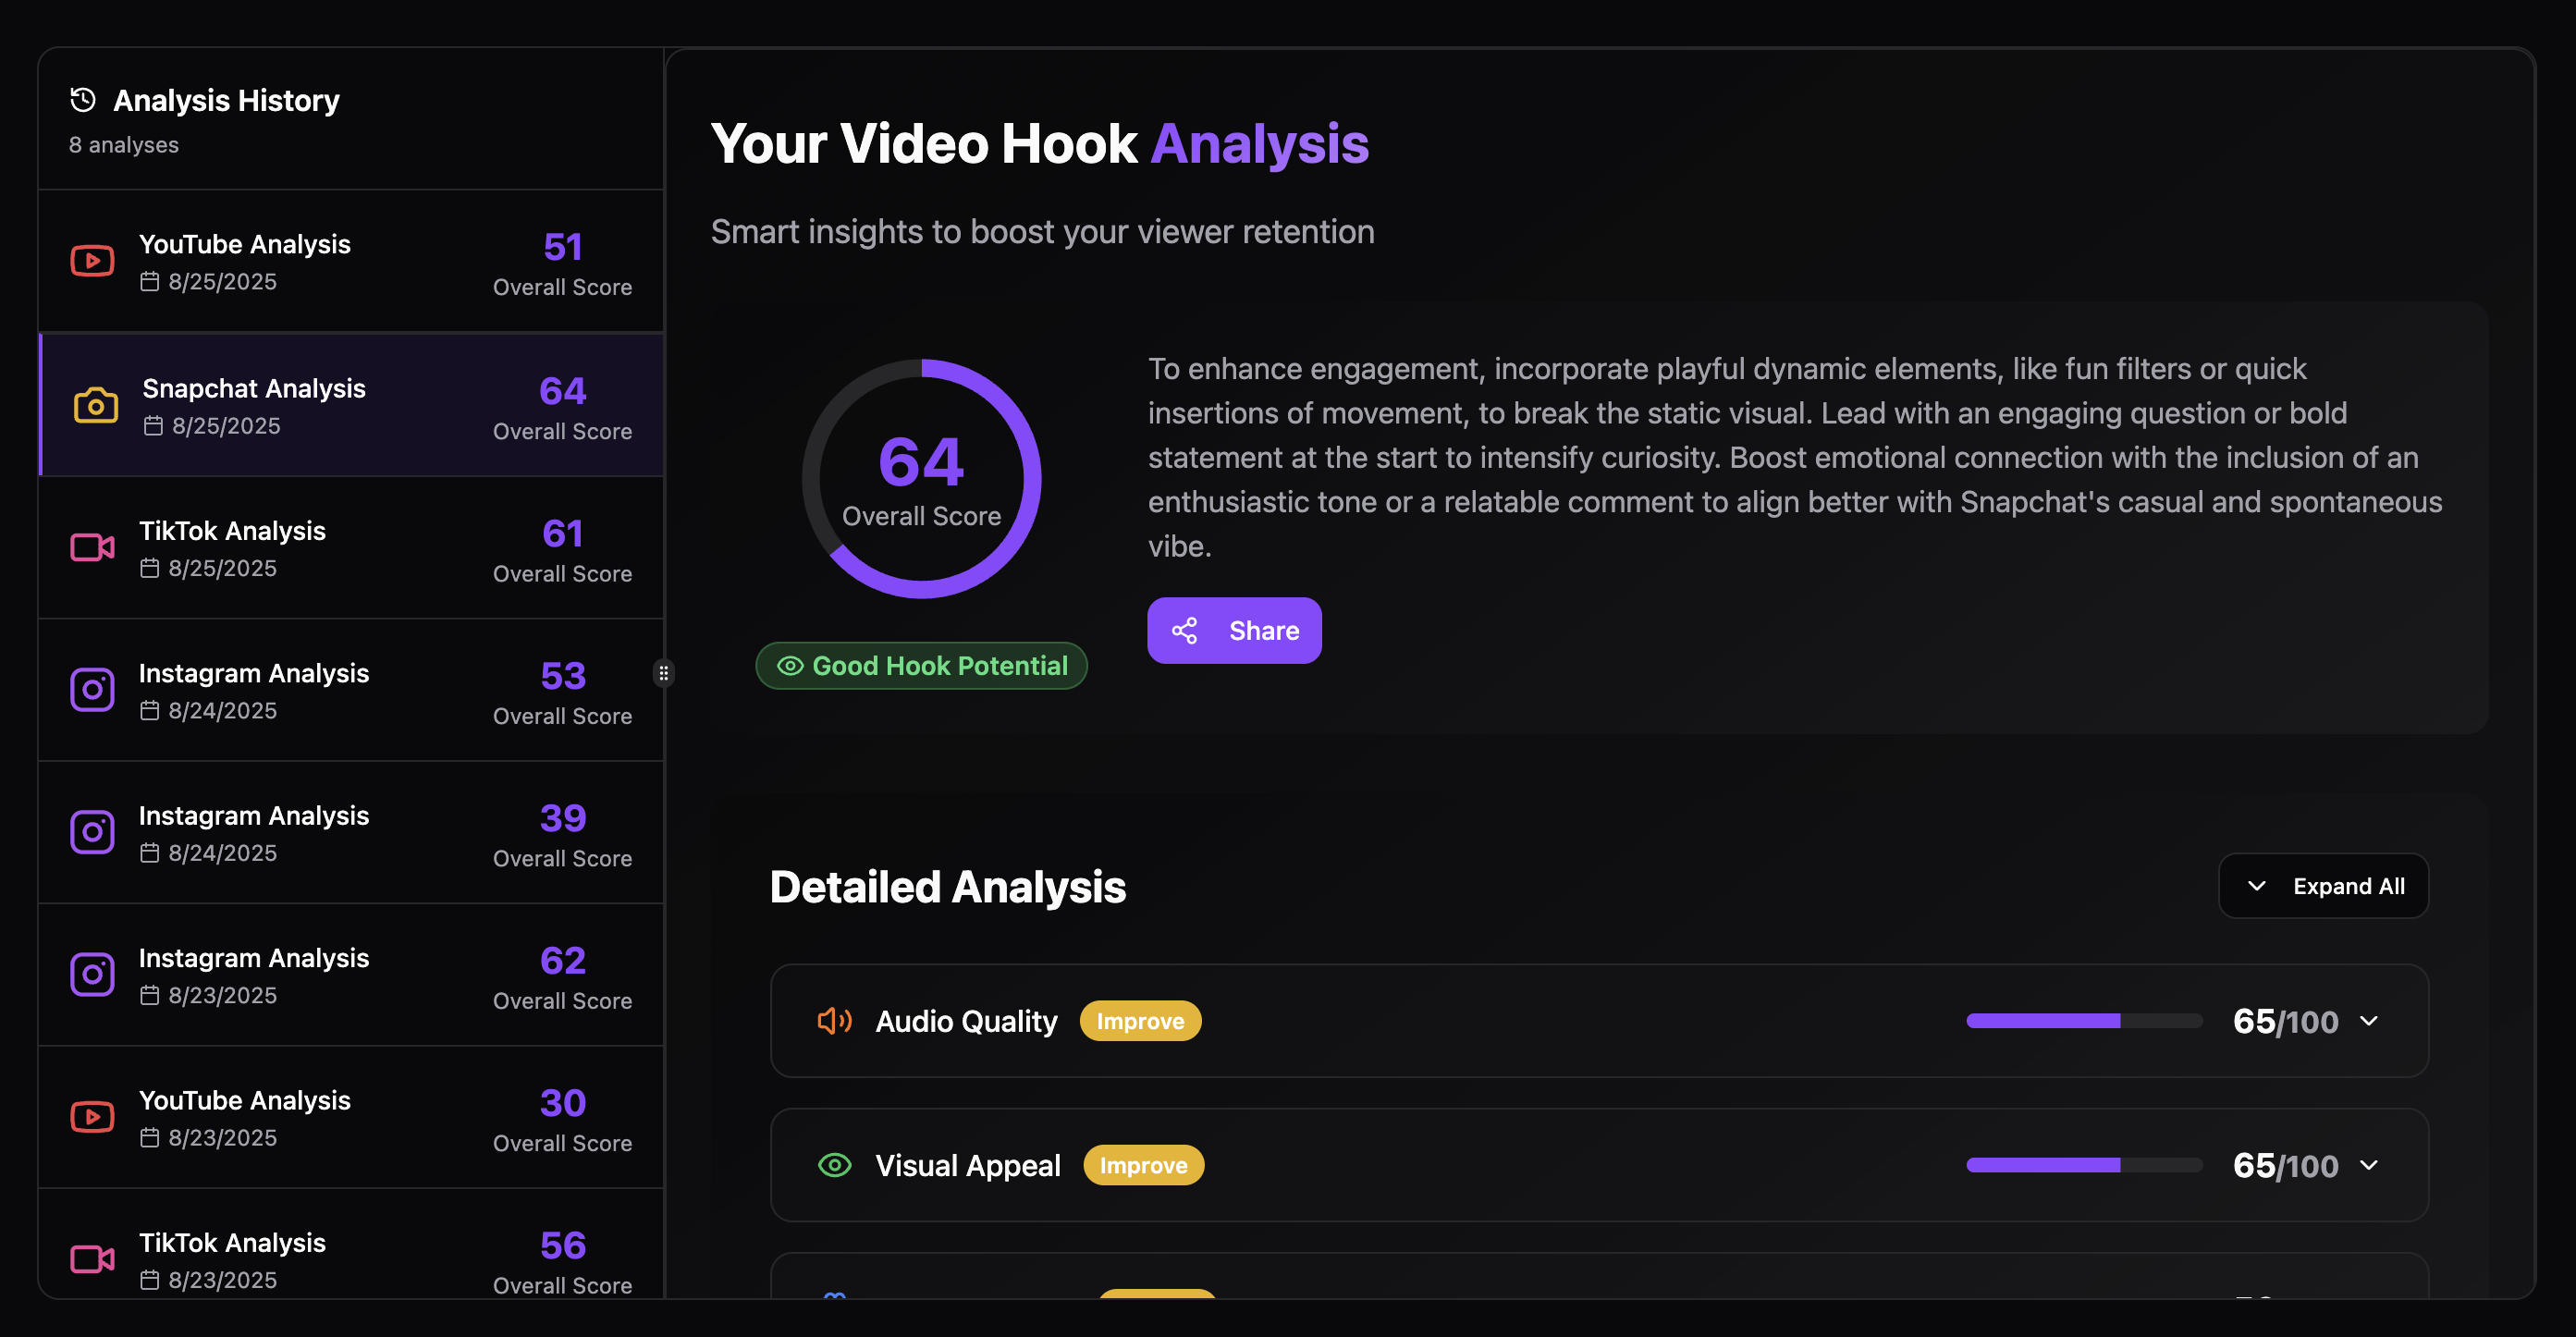Image resolution: width=2576 pixels, height=1337 pixels.
Task: Click the Visual Appeal 65/100 score
Action: [2285, 1166]
